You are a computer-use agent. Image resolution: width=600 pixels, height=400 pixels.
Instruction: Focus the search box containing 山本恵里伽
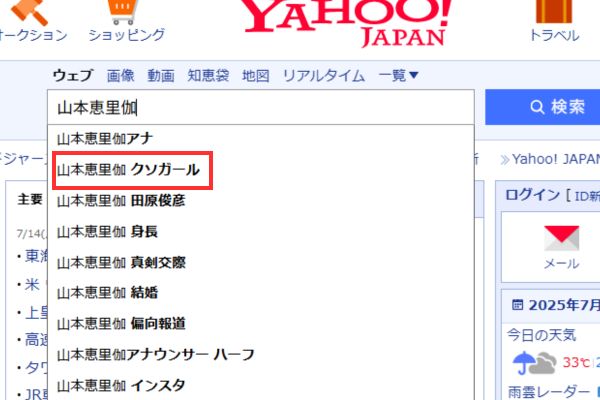261,108
